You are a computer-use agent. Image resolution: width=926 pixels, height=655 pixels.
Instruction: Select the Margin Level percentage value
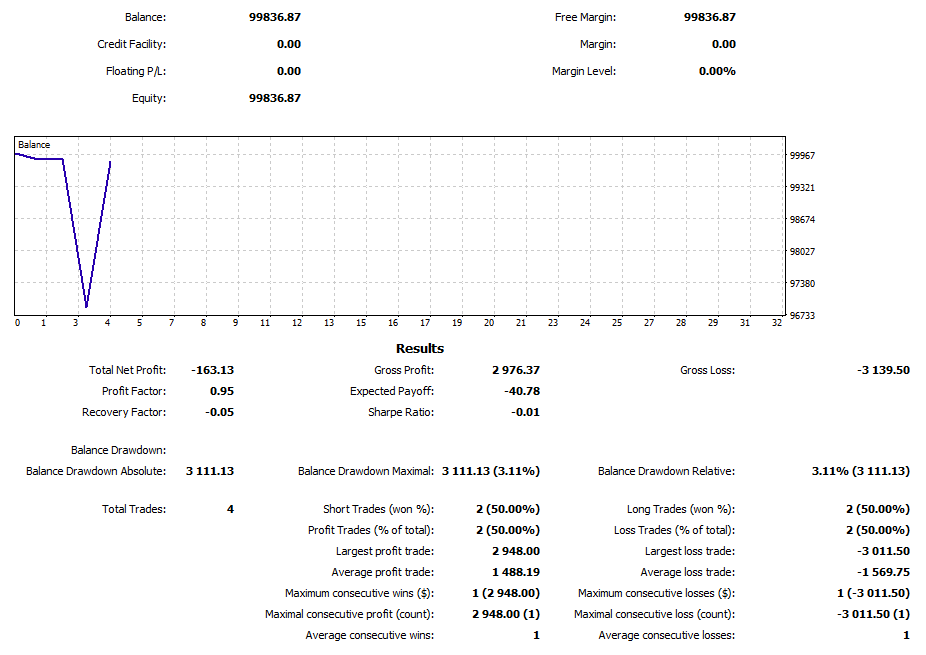[716, 71]
